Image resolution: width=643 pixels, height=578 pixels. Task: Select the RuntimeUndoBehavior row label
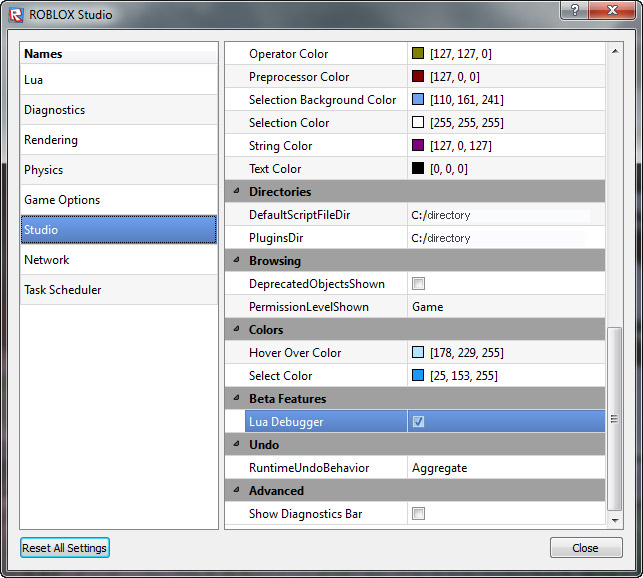309,468
